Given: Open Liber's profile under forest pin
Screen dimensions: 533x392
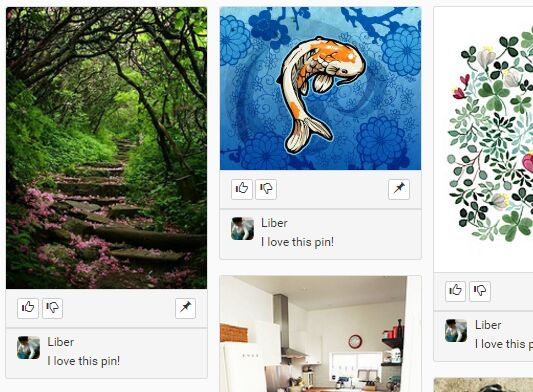Looking at the screenshot, I should pyautogui.click(x=61, y=342).
